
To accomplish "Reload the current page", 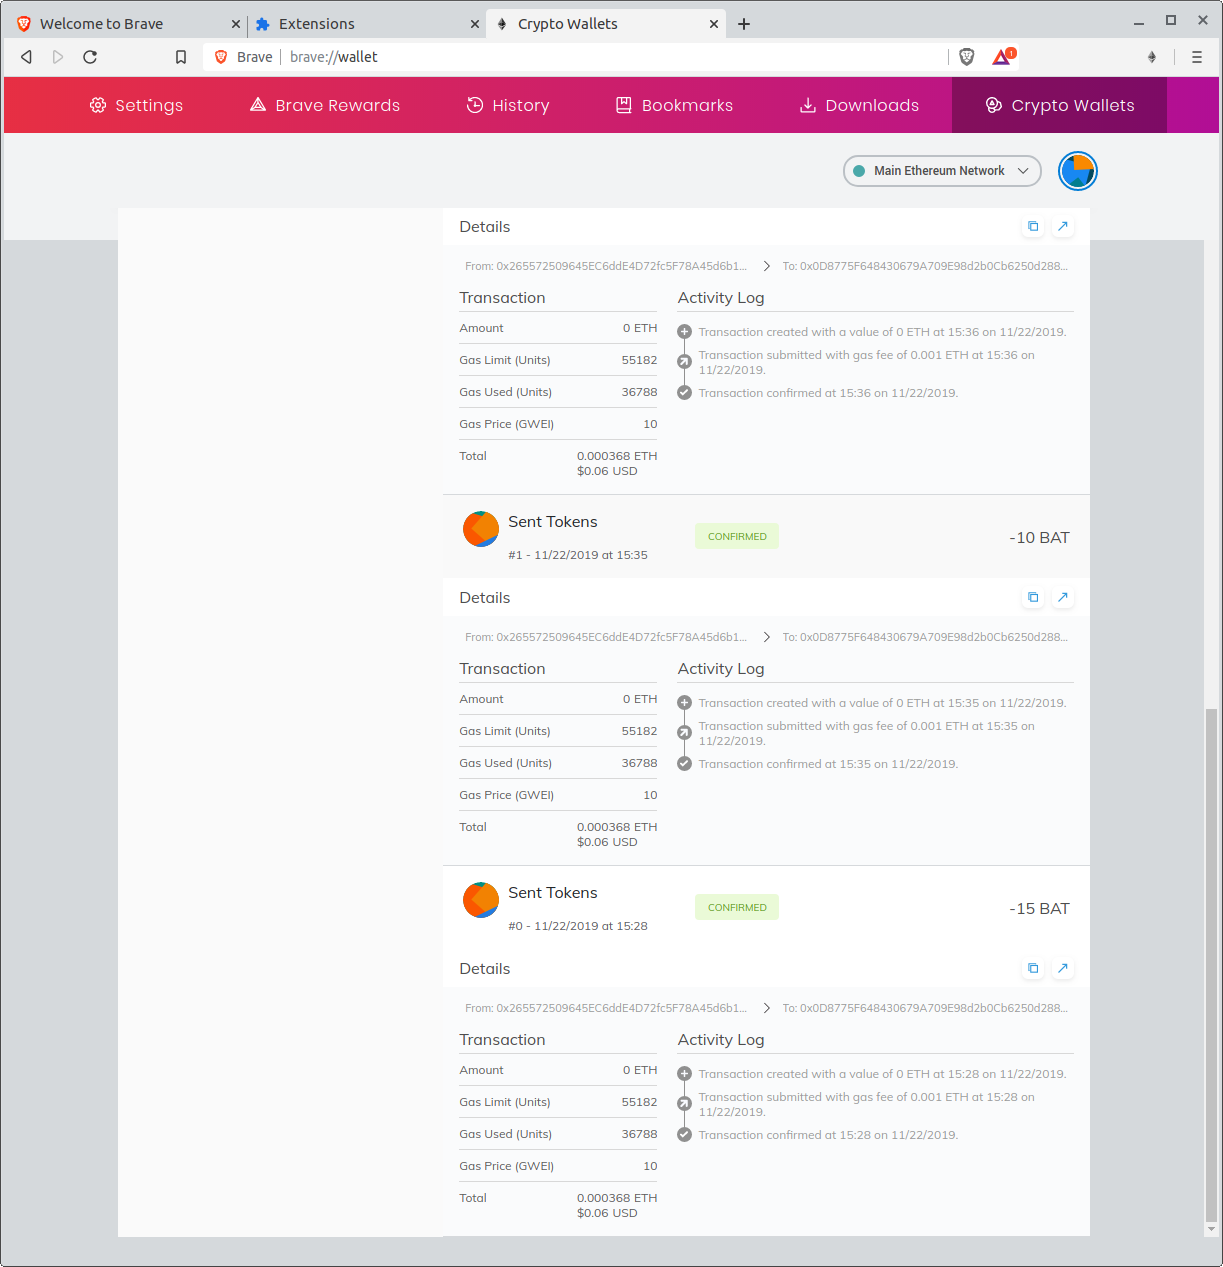I will (90, 57).
